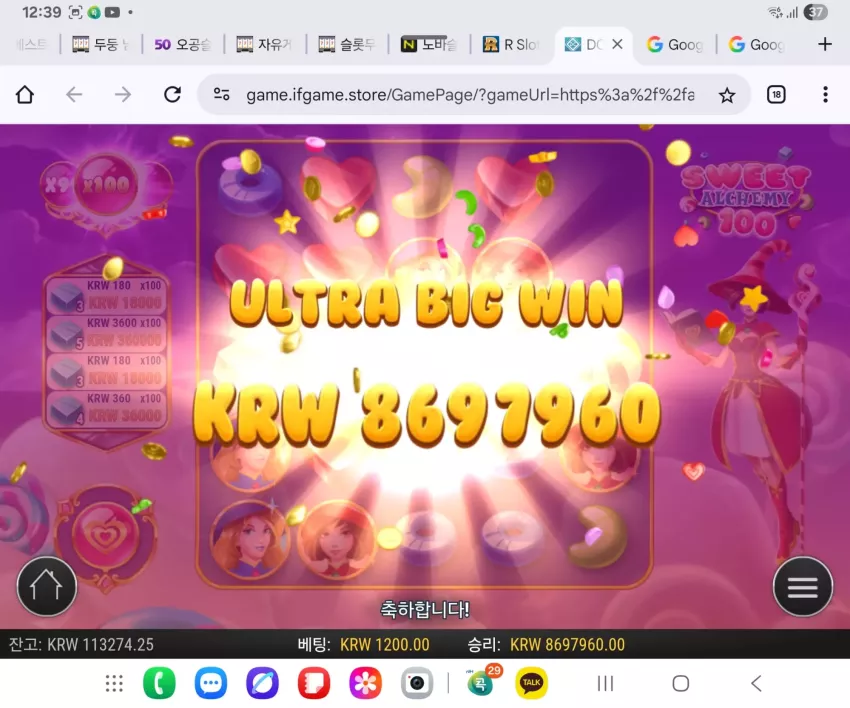Tap the x100 multiplier bubble
The width and height of the screenshot is (850, 708).
click(106, 185)
